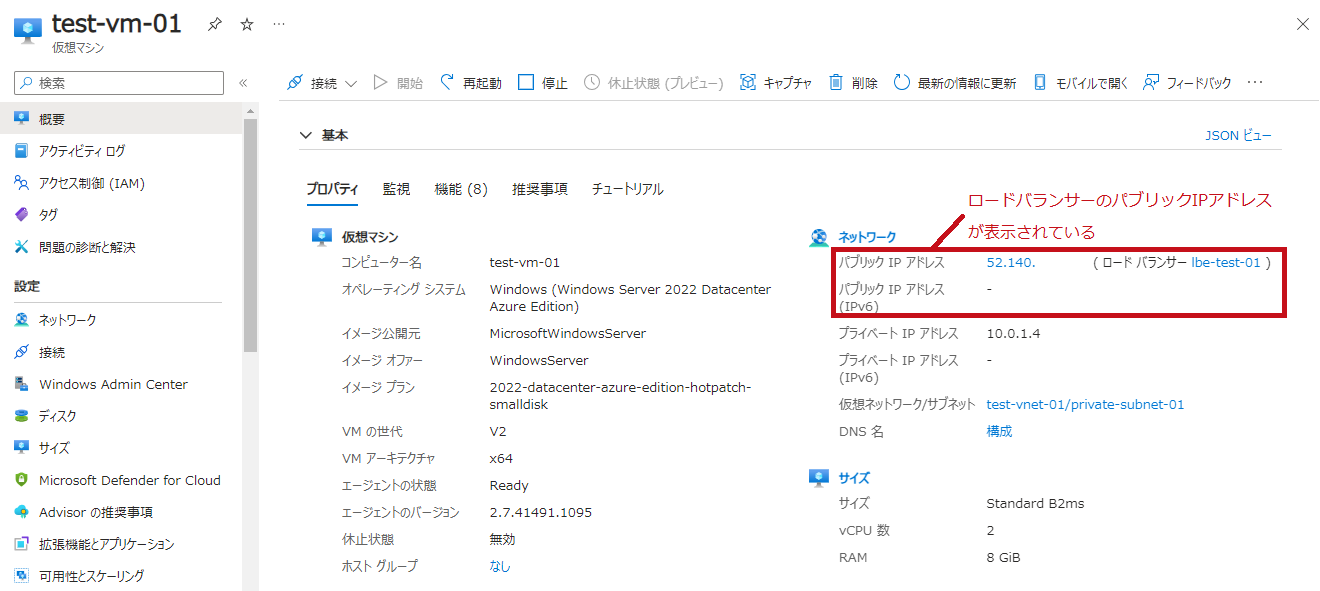Open JSON ビュー link
This screenshot has height=591, width=1320.
tap(1238, 135)
